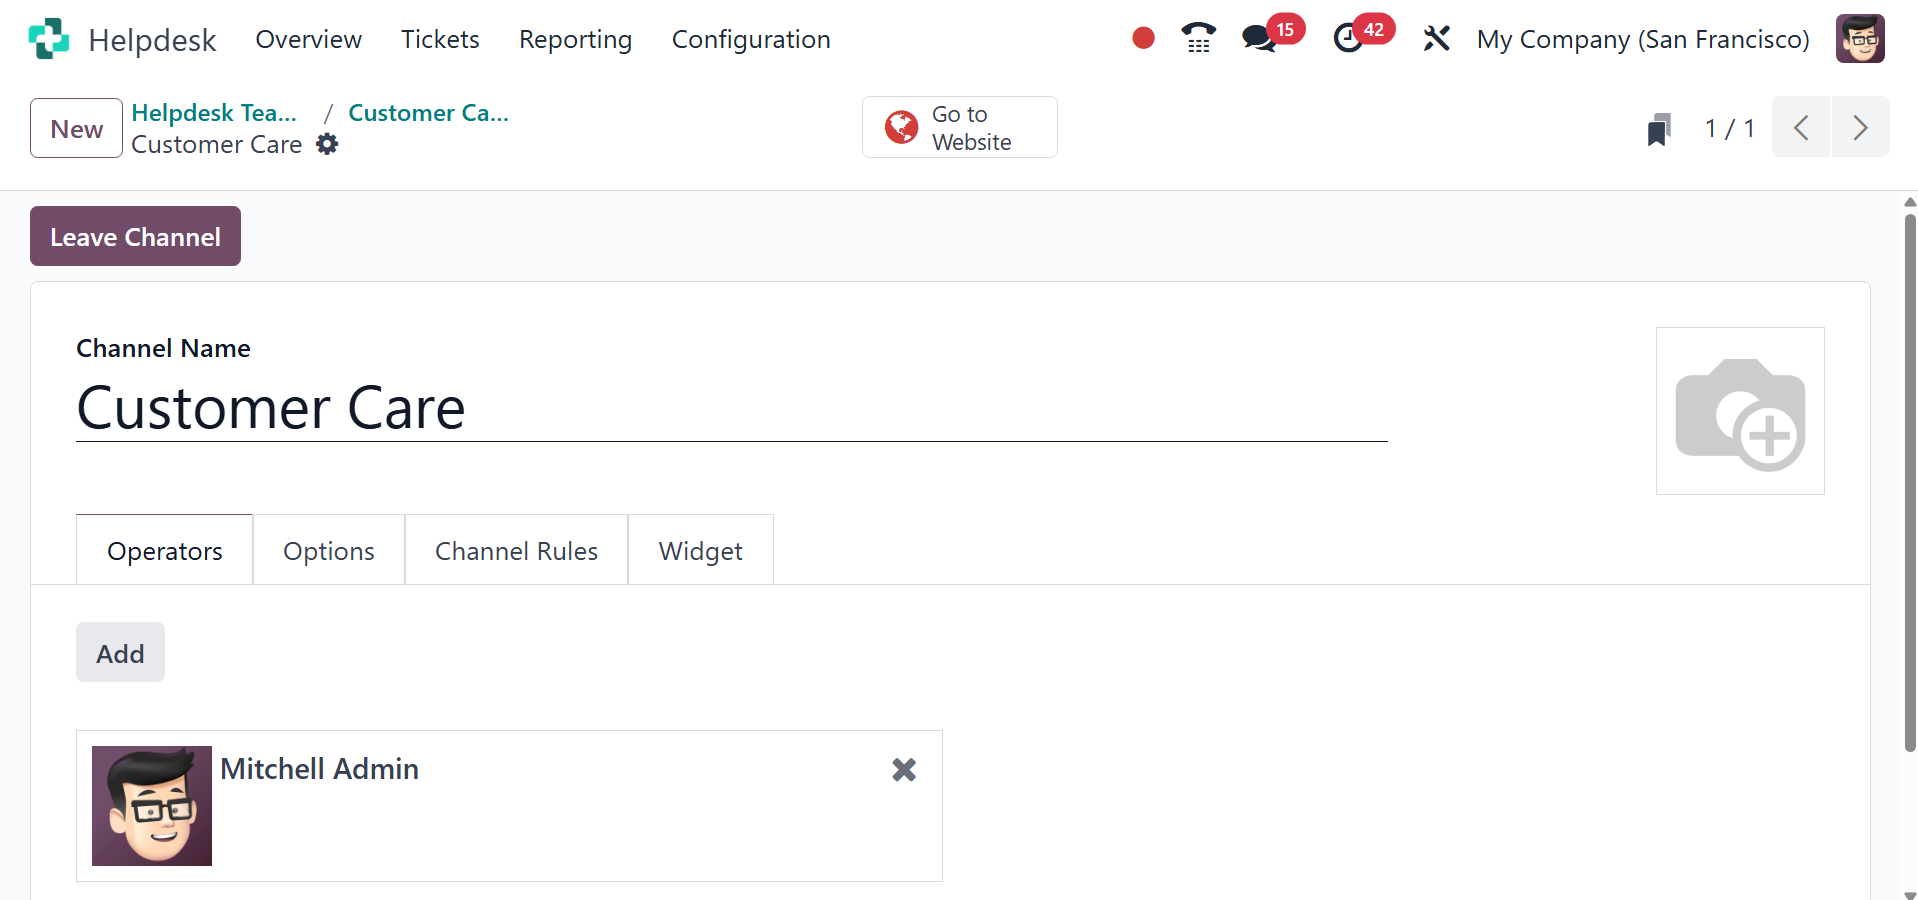The height and width of the screenshot is (900, 1918).
Task: Open the debug tools wrench icon
Action: (1436, 39)
